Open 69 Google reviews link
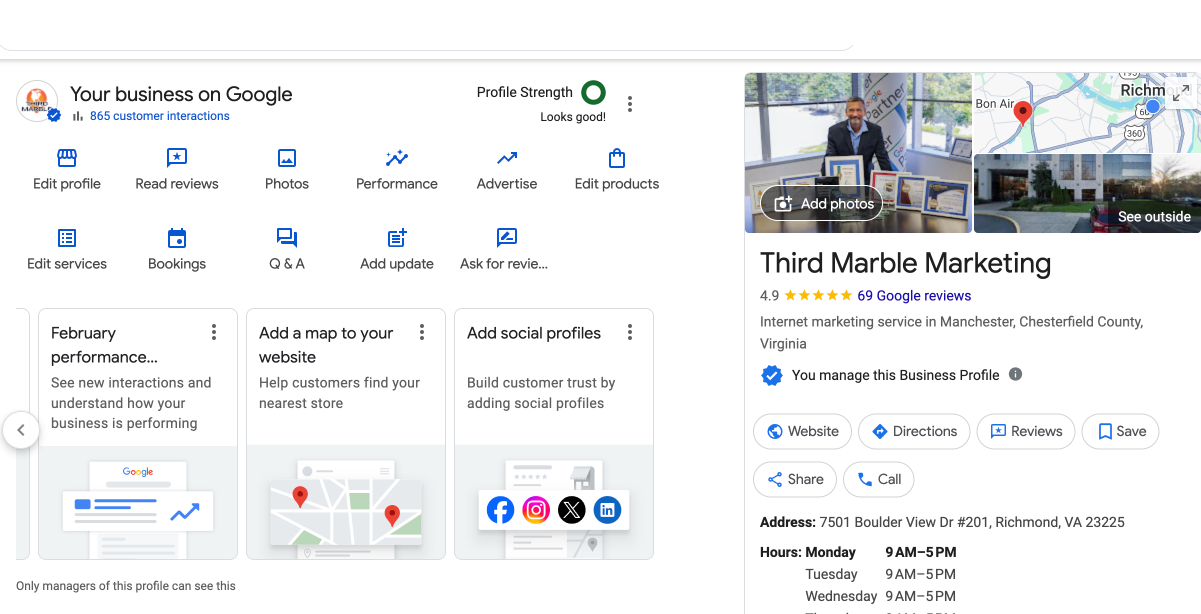 coord(914,296)
